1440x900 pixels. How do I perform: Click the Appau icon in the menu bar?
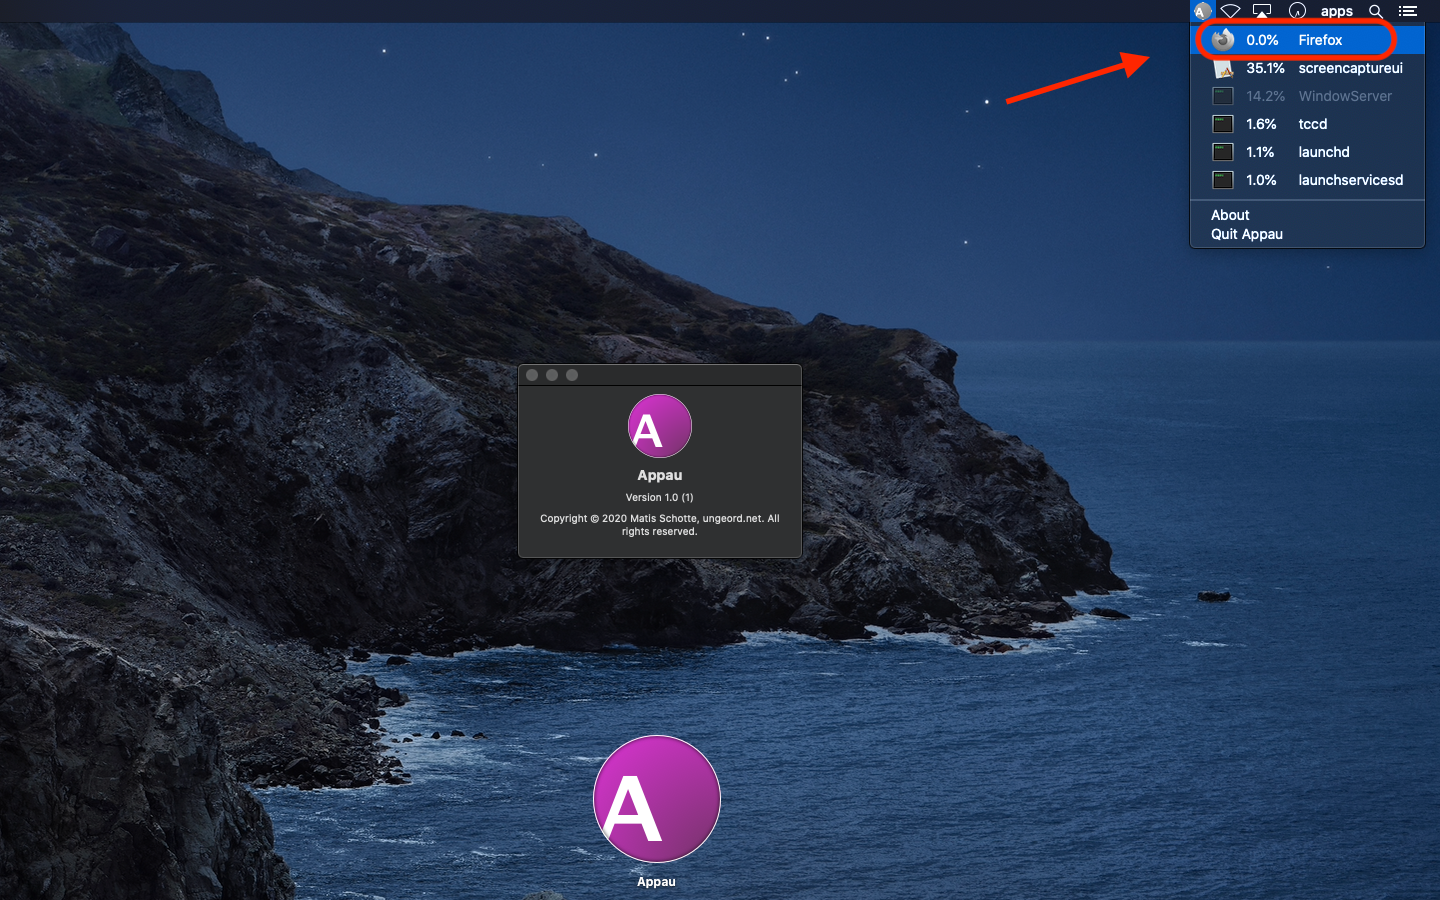pyautogui.click(x=1201, y=11)
